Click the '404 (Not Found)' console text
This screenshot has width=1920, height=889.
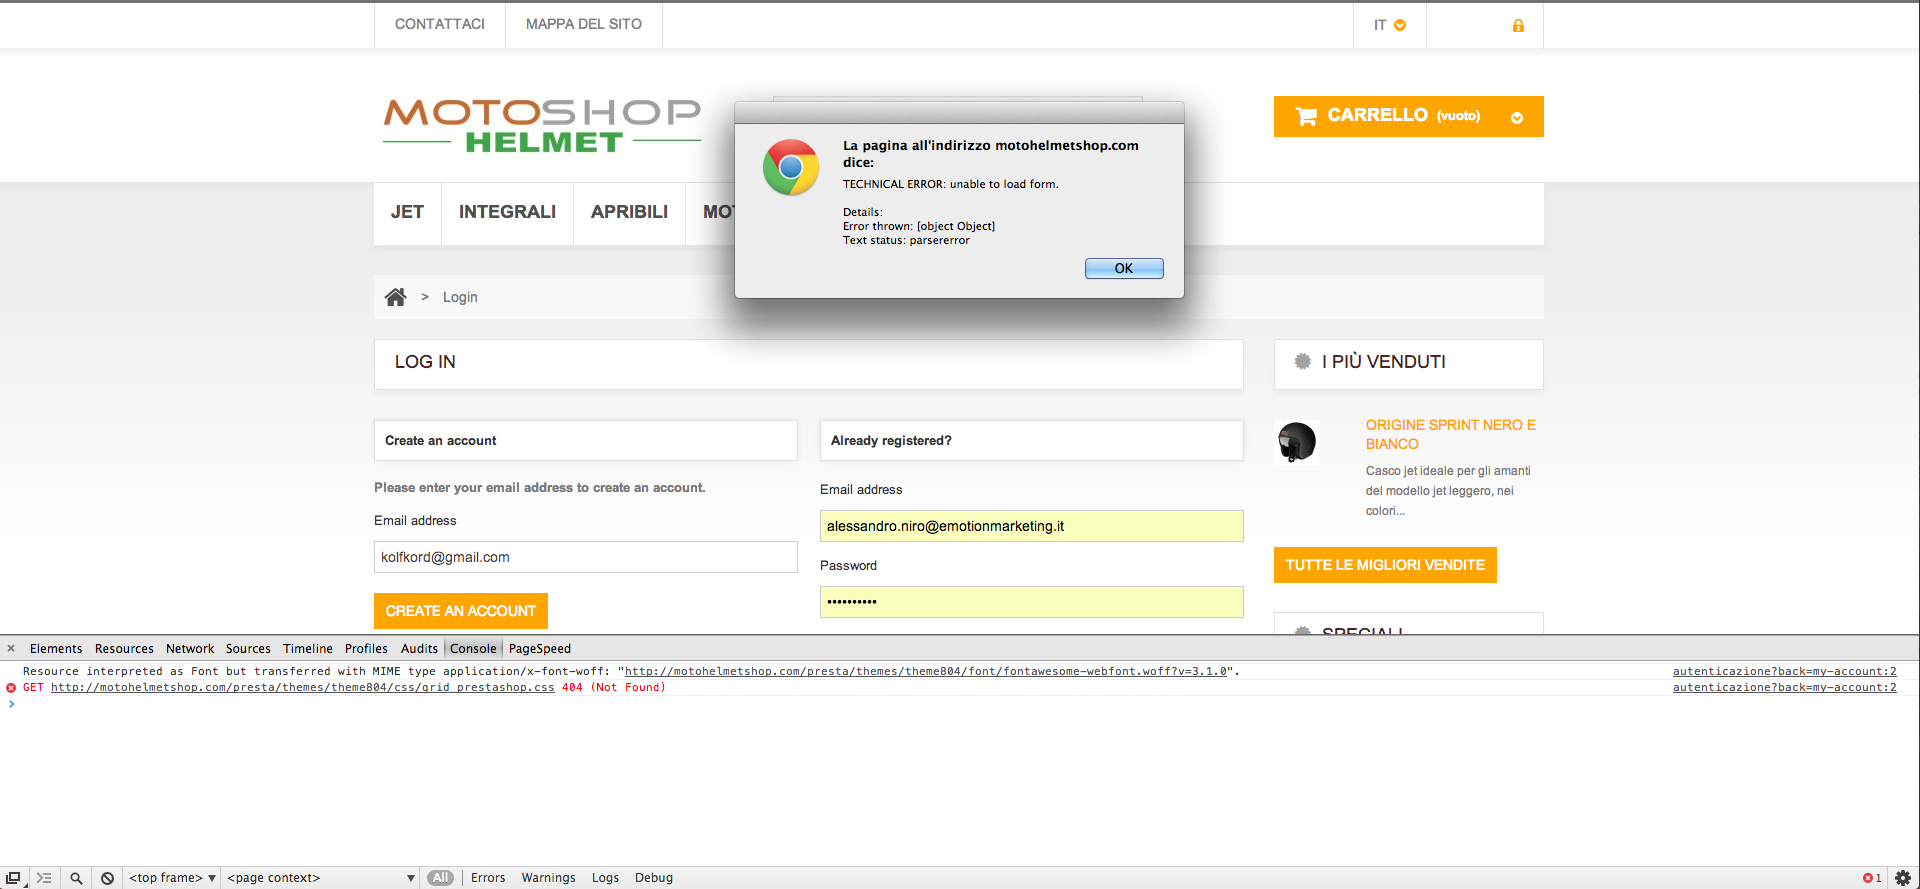(x=614, y=688)
